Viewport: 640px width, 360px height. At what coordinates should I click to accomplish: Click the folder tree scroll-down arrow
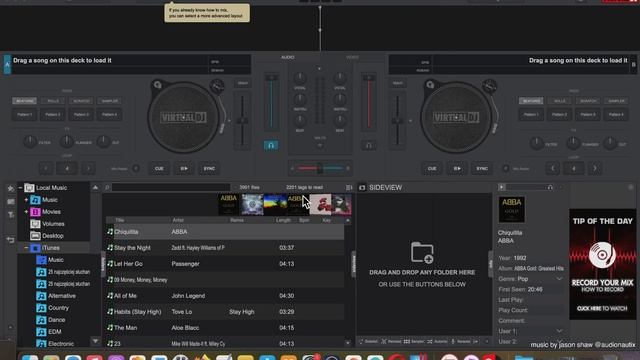(96, 341)
